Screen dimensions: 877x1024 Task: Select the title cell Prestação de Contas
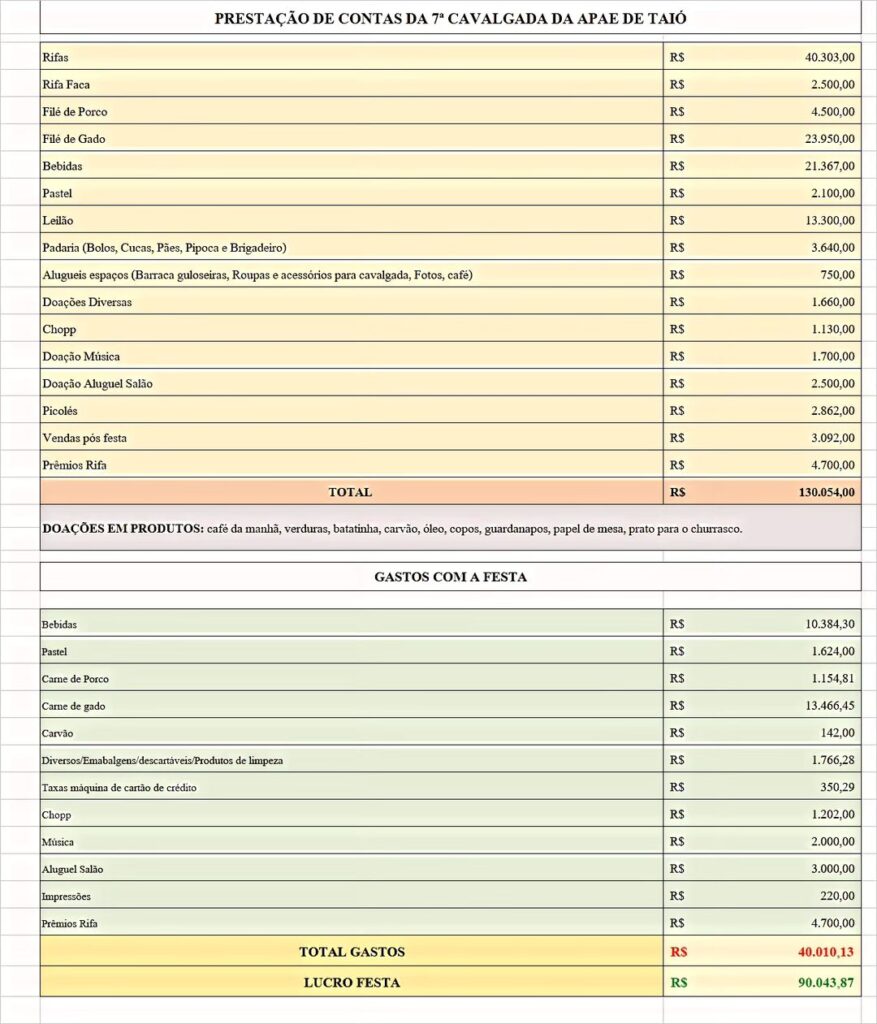[451, 18]
